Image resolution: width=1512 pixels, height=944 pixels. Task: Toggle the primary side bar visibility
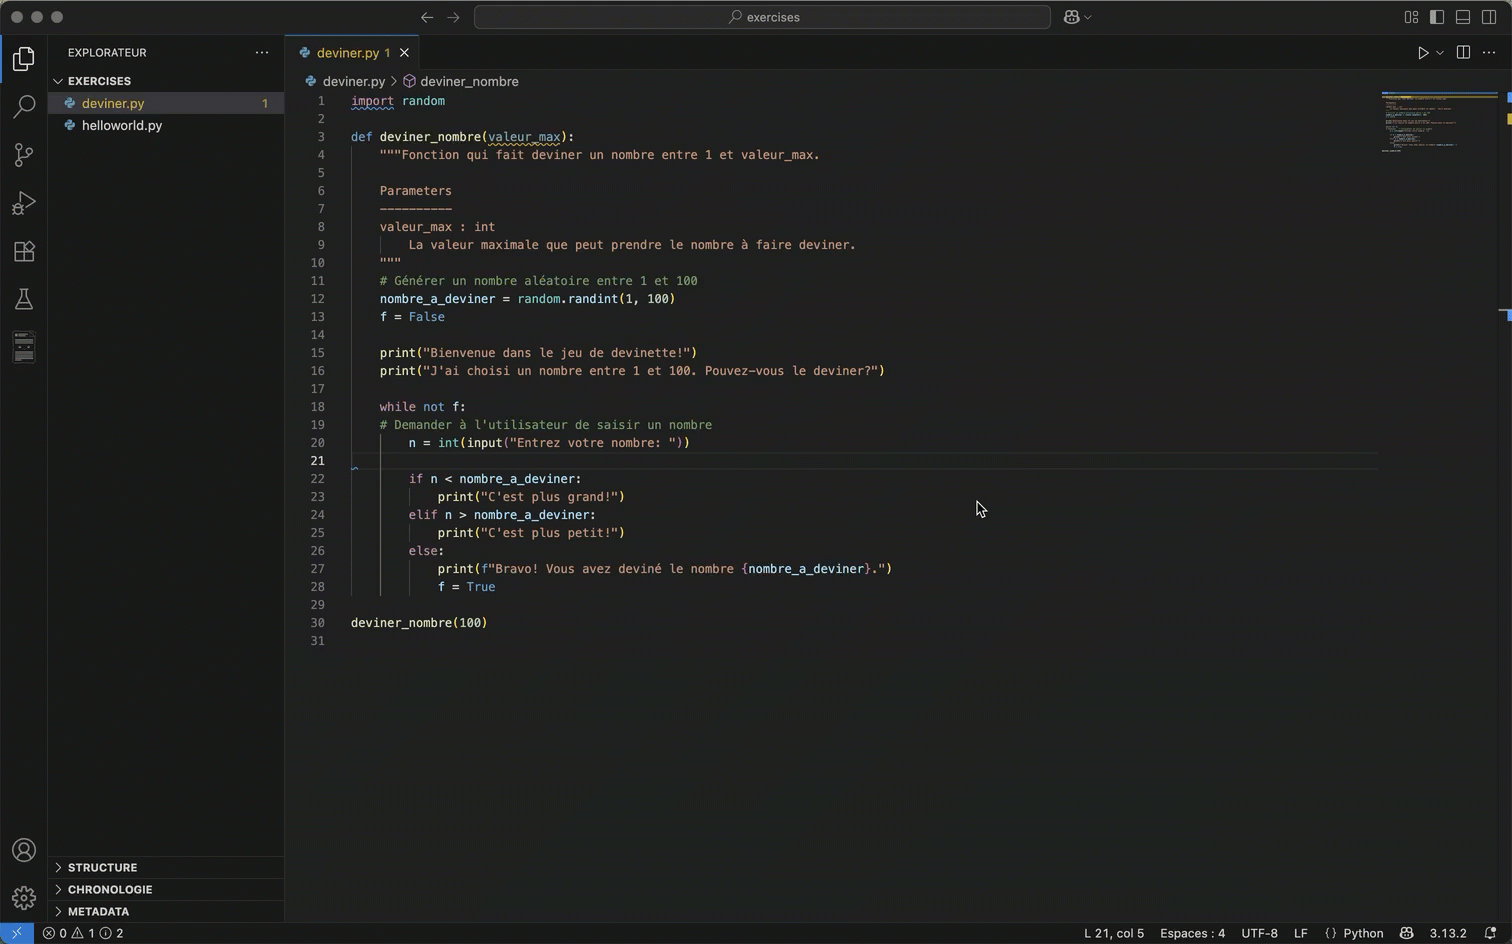1437,17
